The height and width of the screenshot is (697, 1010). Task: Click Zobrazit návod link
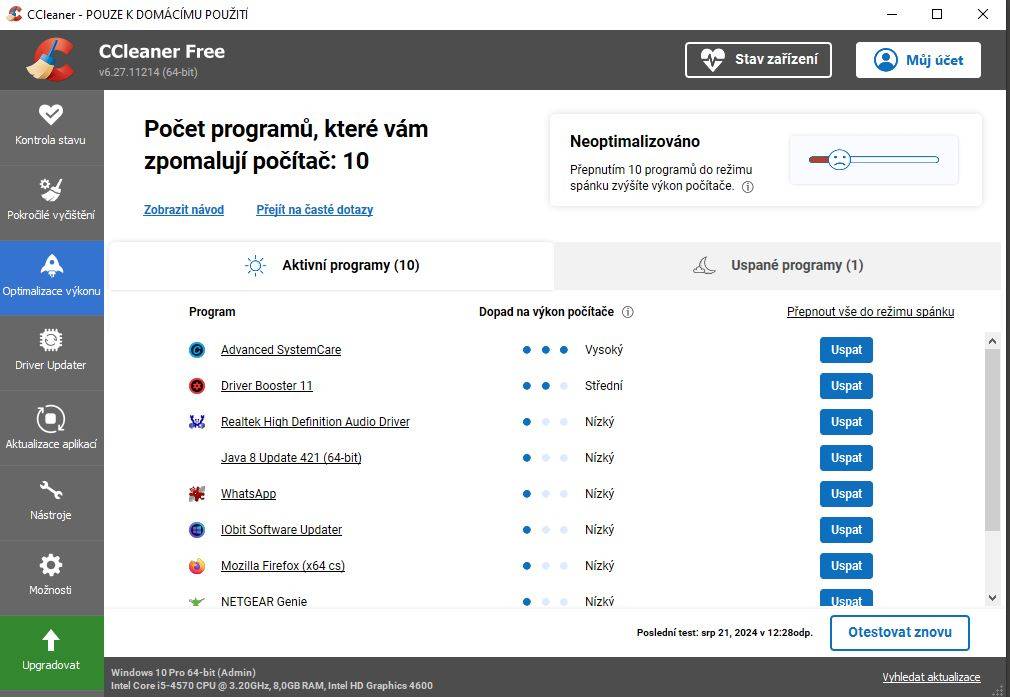[x=184, y=209]
